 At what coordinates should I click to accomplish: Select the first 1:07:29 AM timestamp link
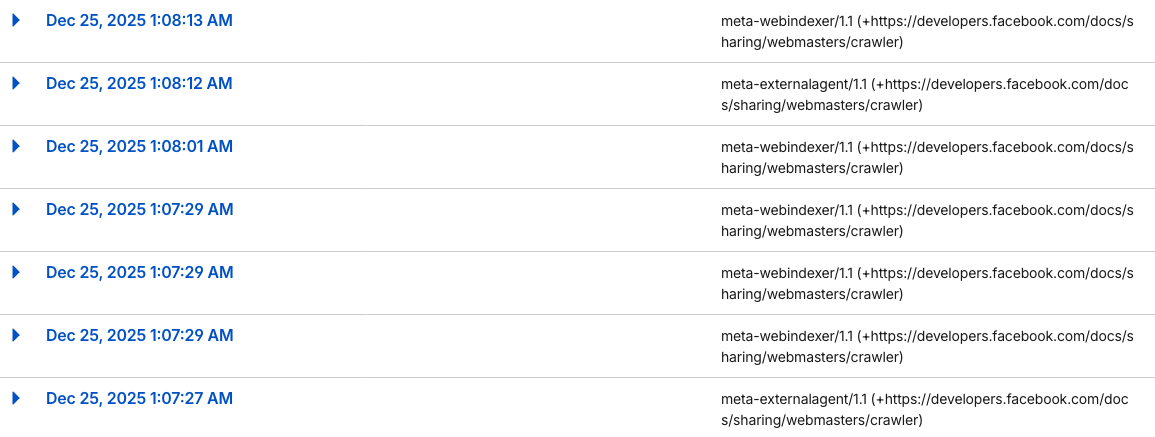139,209
